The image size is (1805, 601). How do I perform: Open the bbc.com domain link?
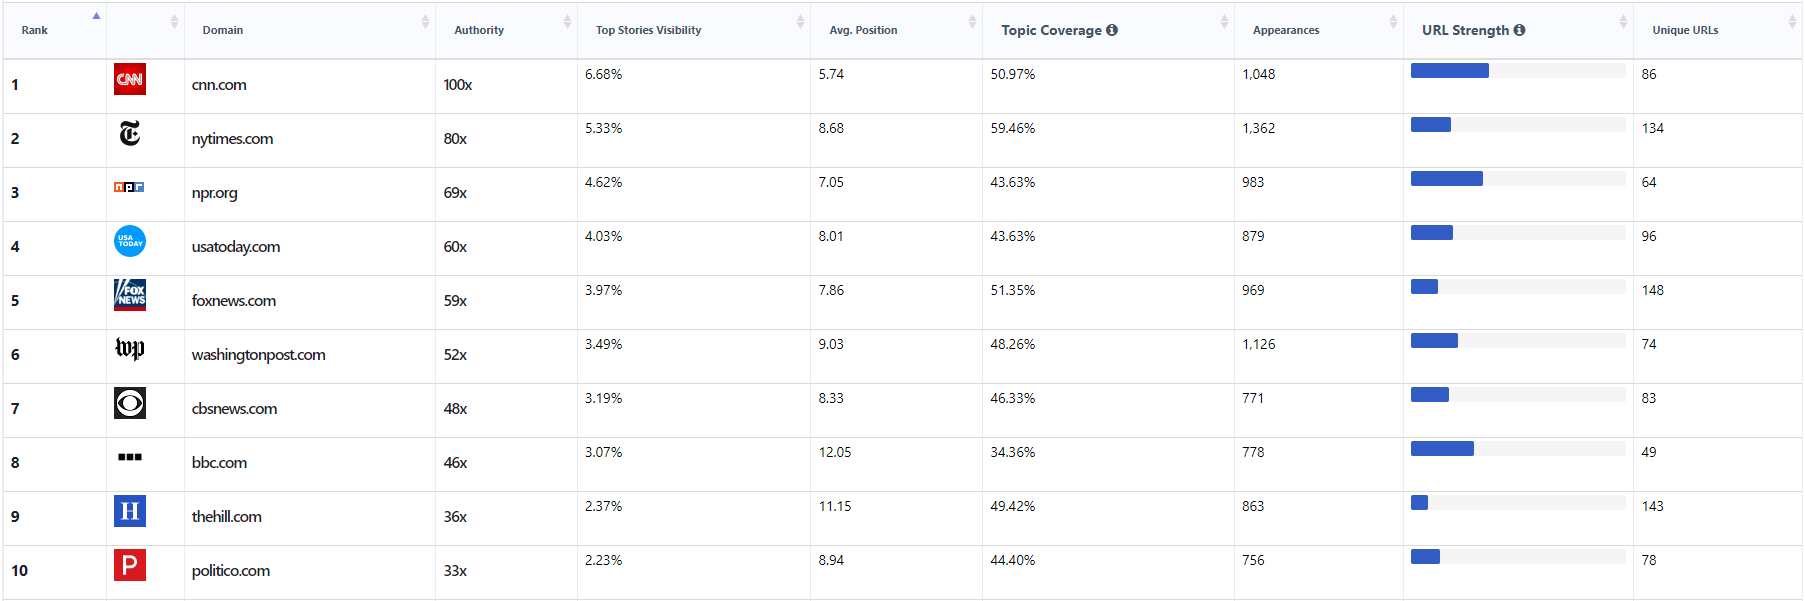click(219, 463)
